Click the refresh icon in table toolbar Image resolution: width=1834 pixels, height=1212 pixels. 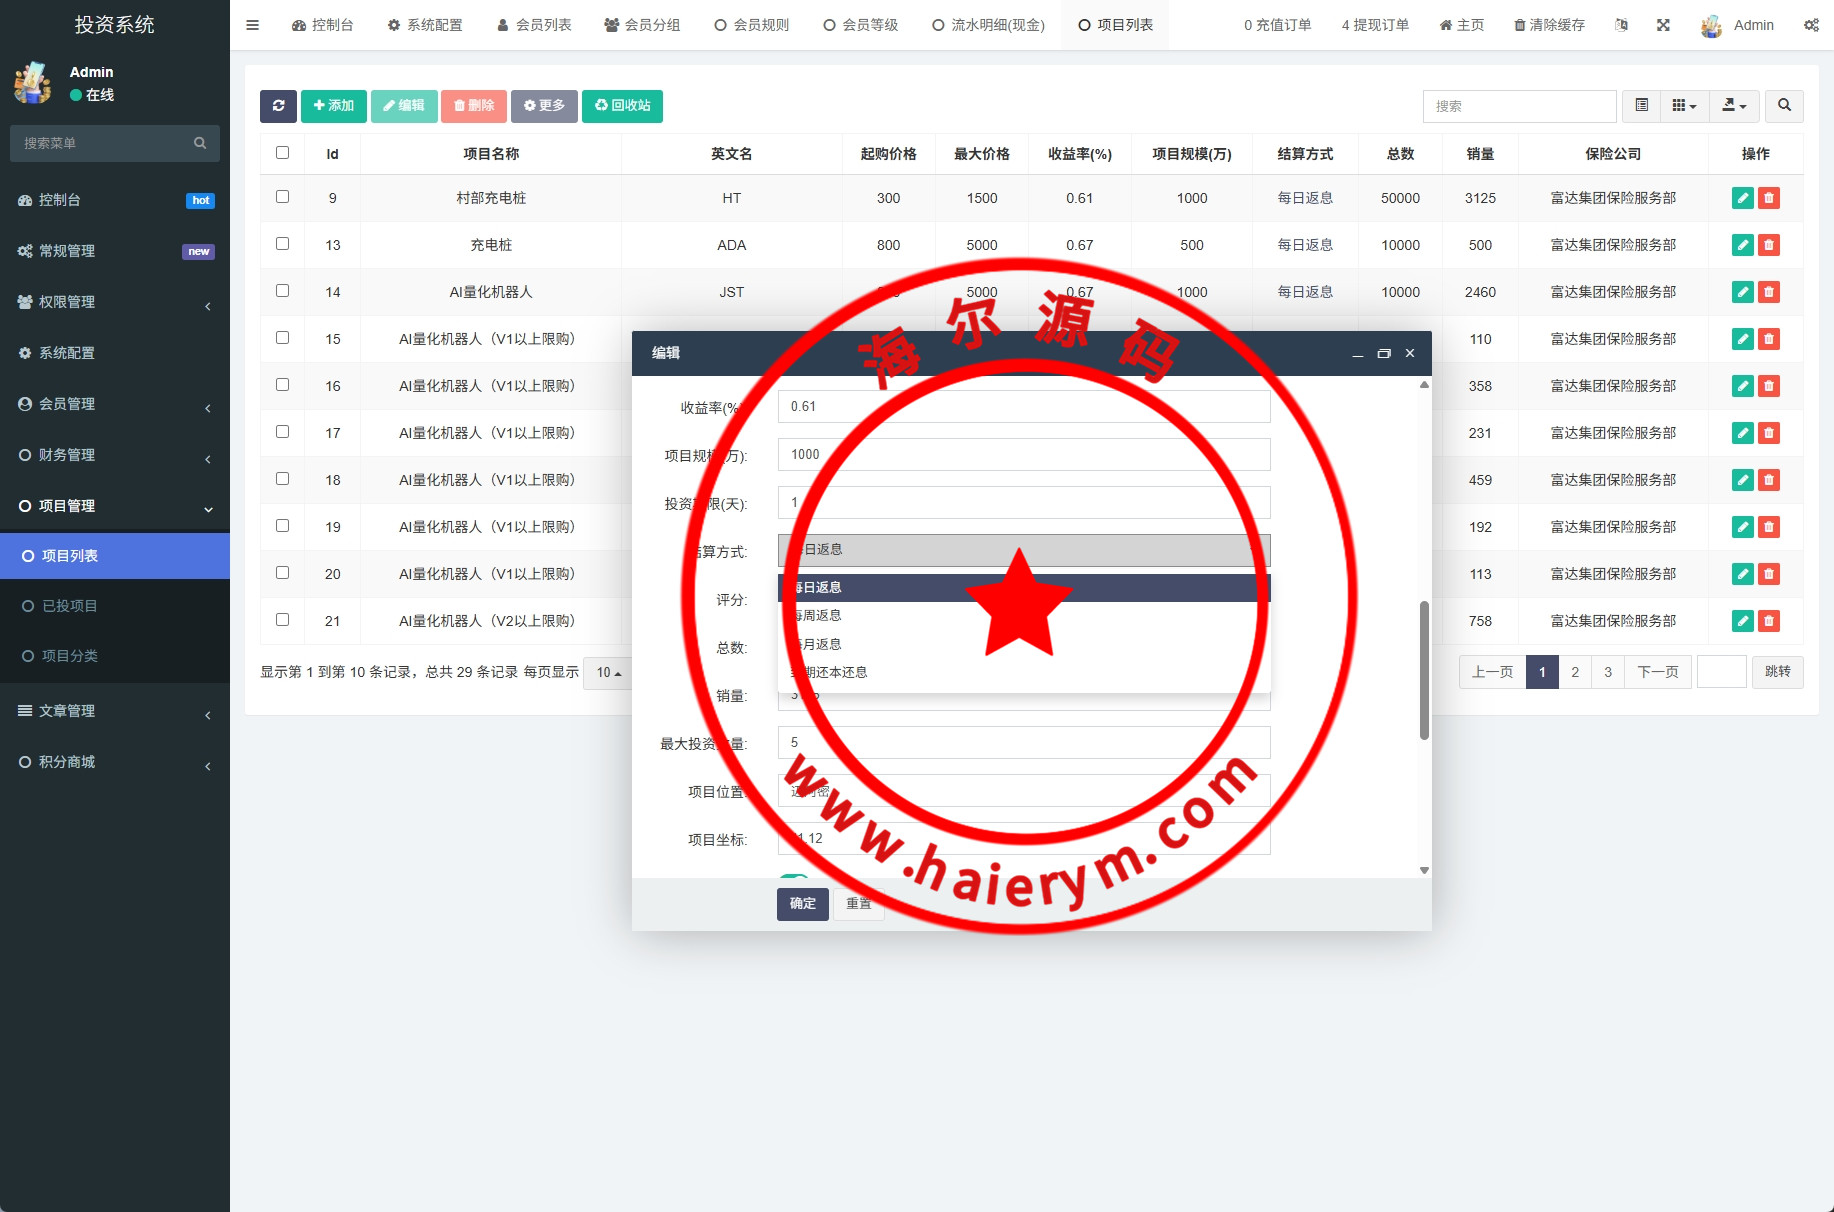pyautogui.click(x=278, y=106)
